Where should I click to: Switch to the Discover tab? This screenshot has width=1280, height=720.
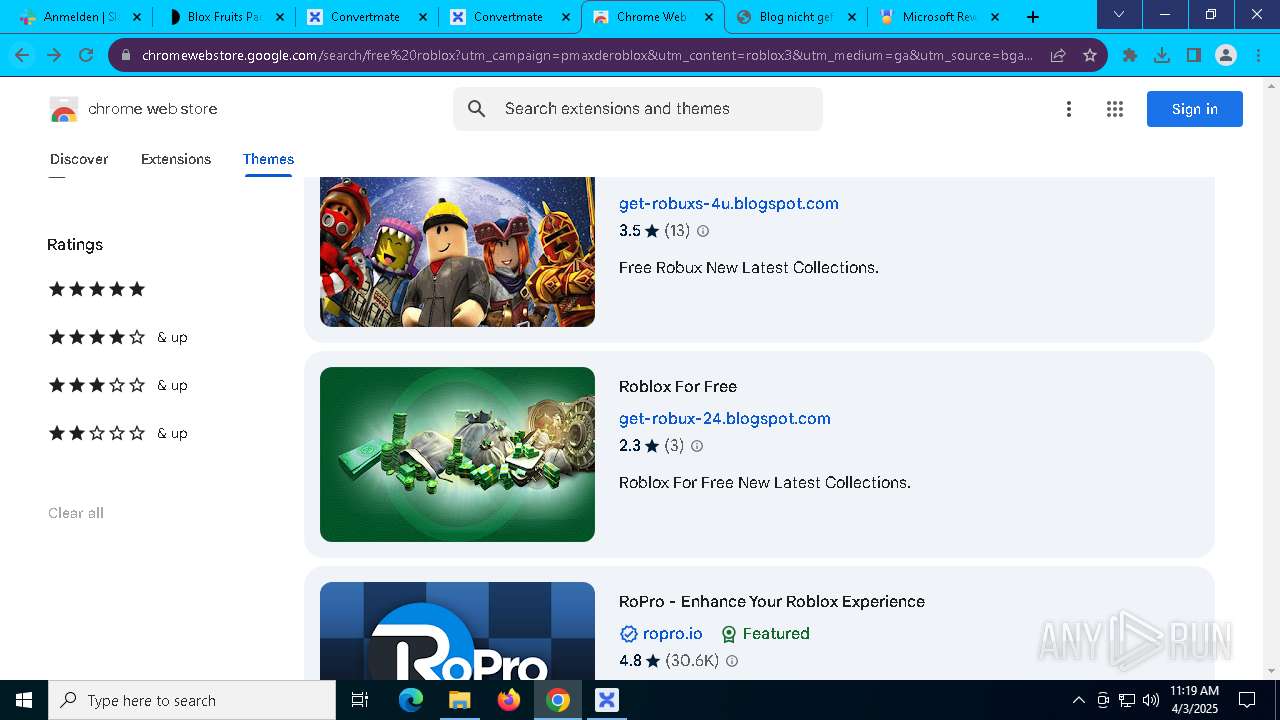[79, 159]
